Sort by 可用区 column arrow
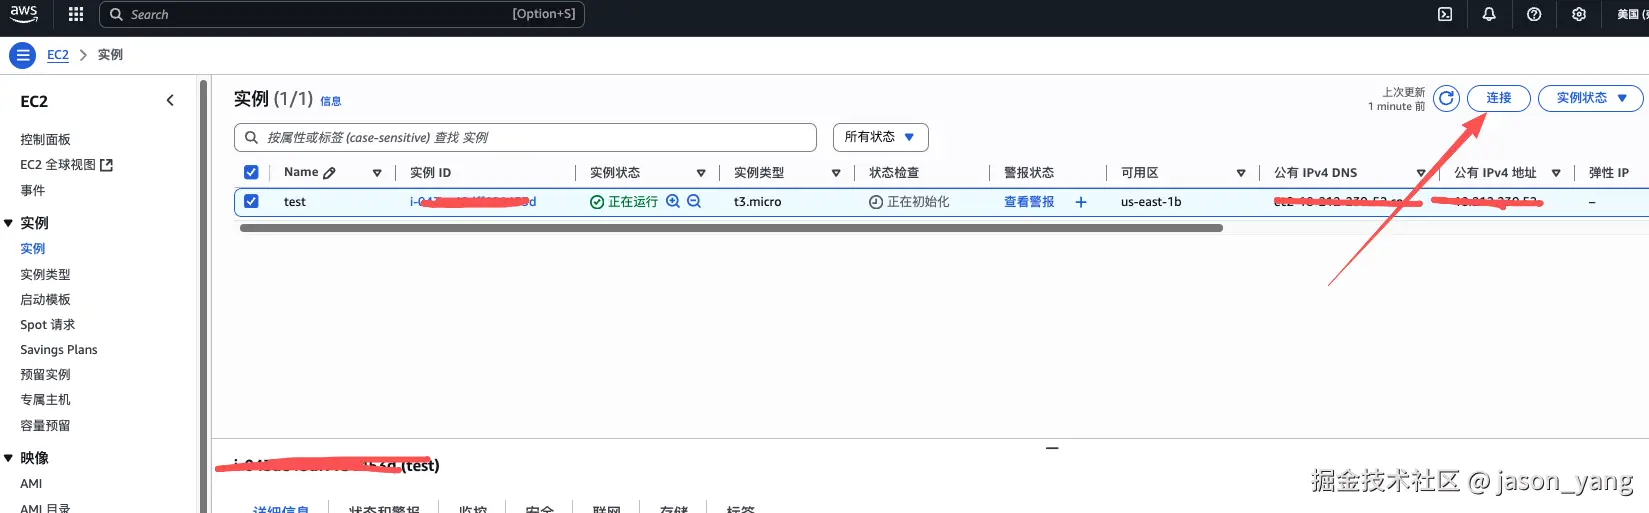Image resolution: width=1649 pixels, height=513 pixels. click(1241, 173)
